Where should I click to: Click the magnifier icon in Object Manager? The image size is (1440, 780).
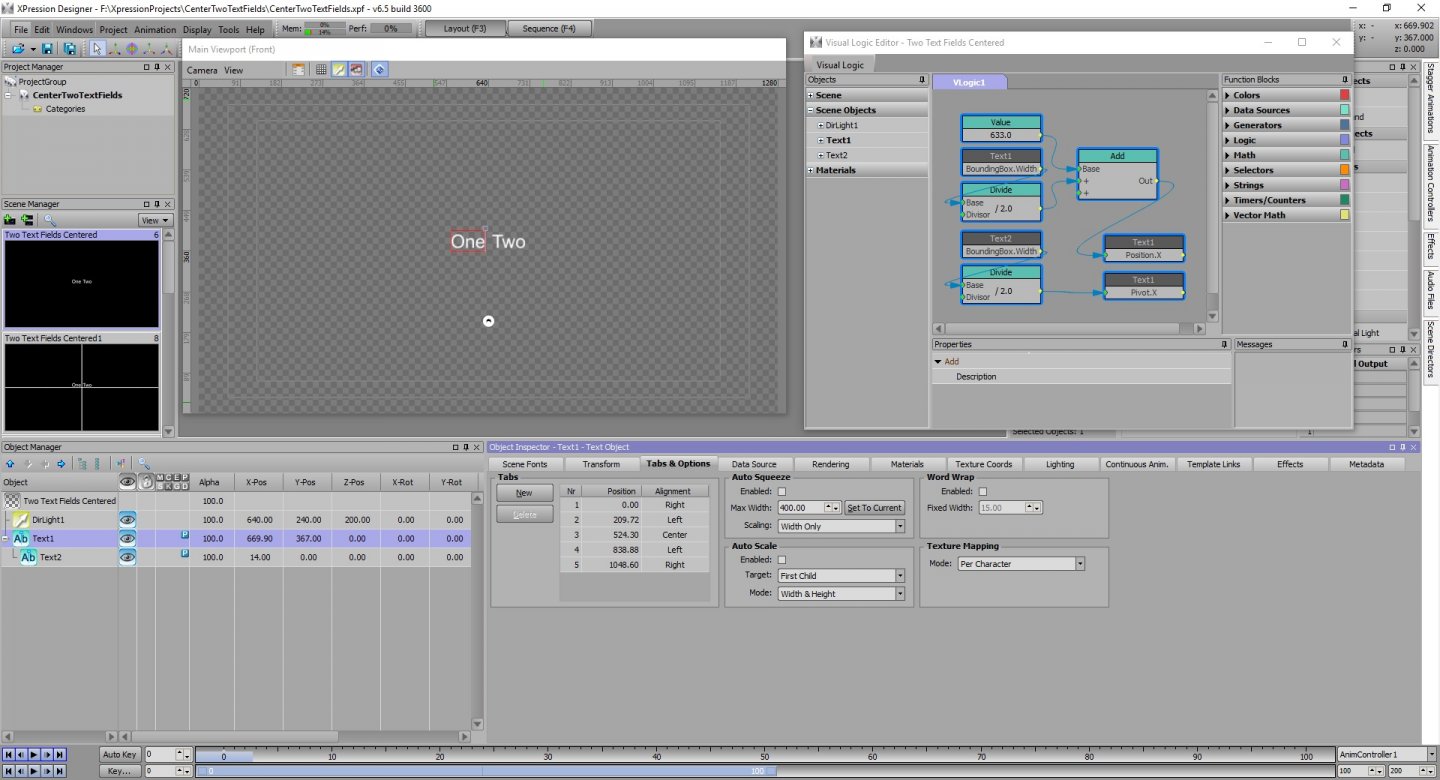click(144, 464)
